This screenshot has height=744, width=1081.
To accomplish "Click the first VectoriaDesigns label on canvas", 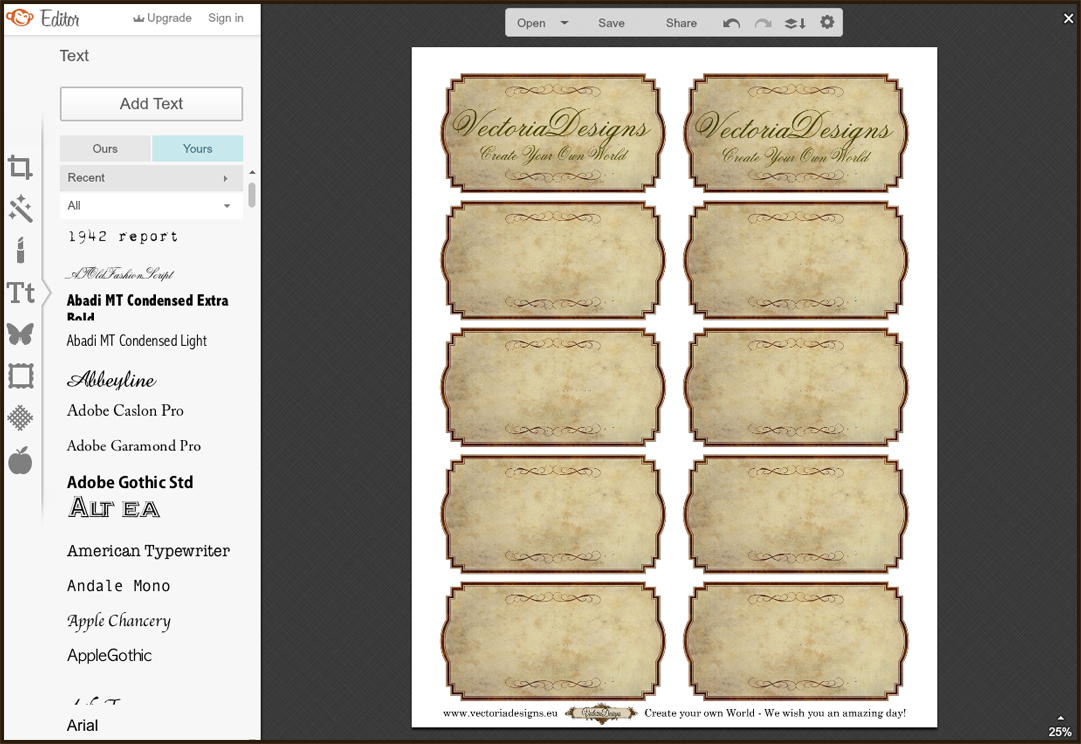I will pyautogui.click(x=553, y=132).
